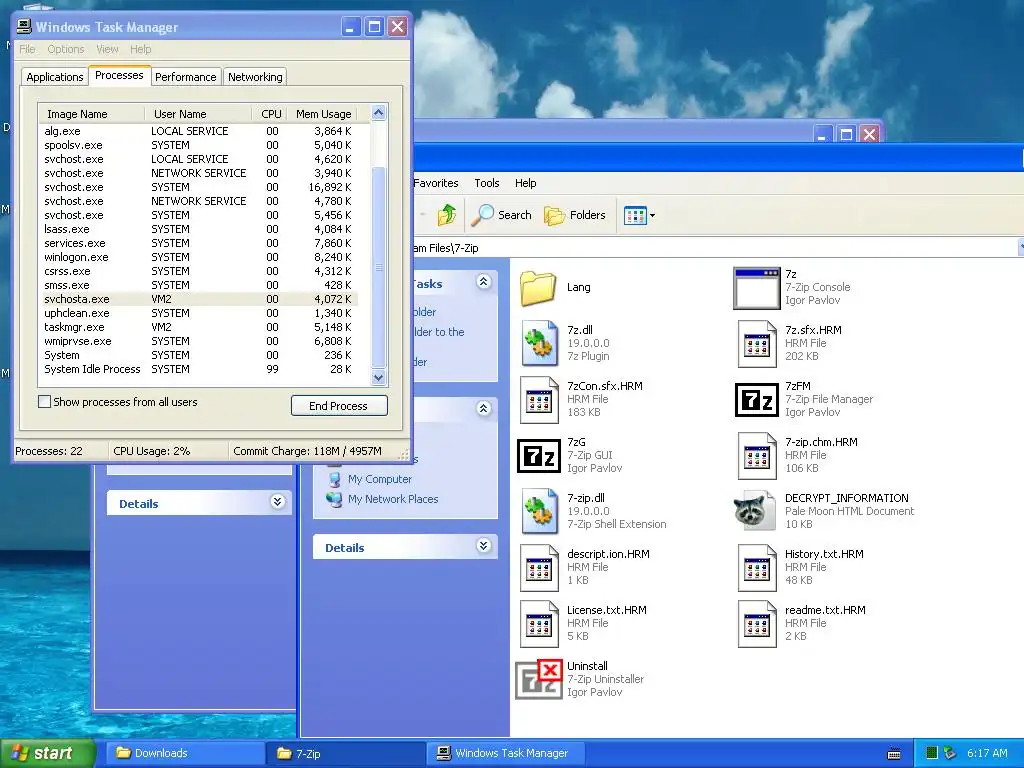Click the taskbar clock showing 6:17 AM
This screenshot has height=768, width=1024.
pos(987,754)
